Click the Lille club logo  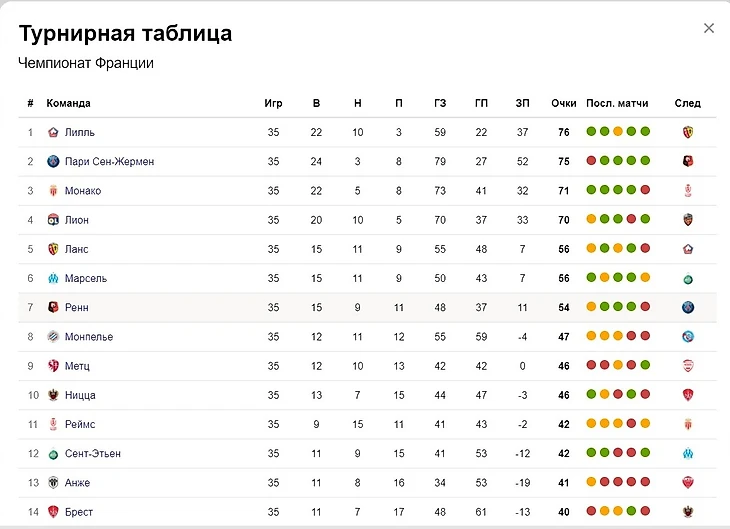point(53,132)
